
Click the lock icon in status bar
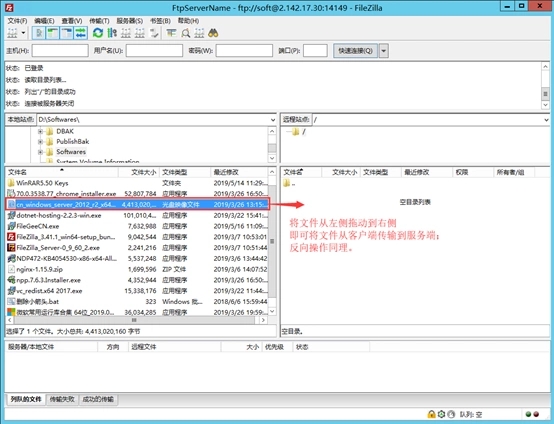[431, 414]
